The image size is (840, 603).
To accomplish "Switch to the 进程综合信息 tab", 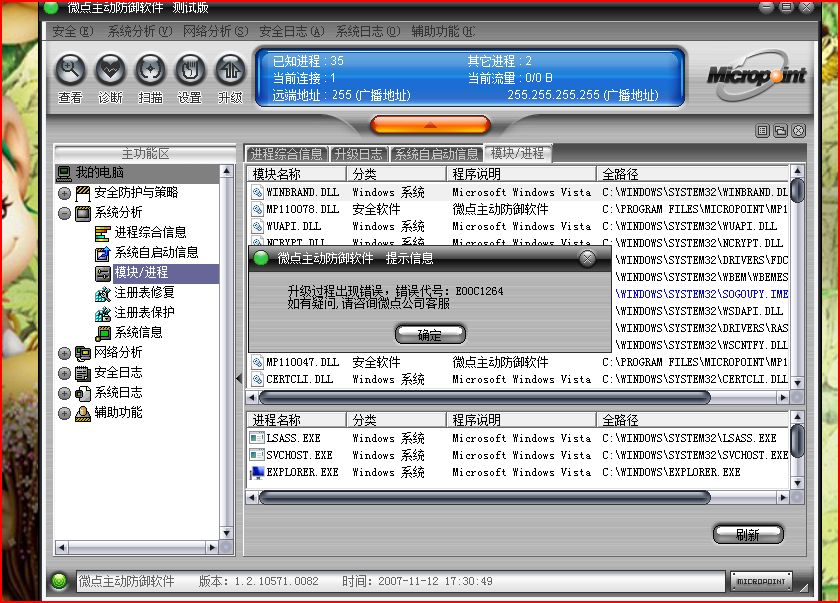I will click(287, 154).
